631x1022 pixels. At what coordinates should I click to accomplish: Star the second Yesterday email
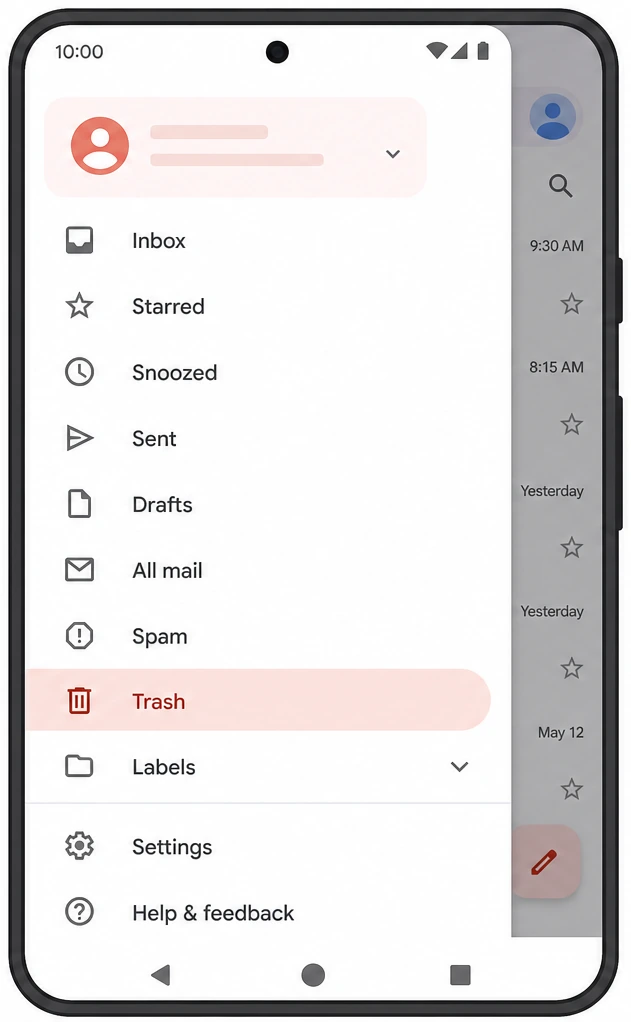pyautogui.click(x=572, y=668)
